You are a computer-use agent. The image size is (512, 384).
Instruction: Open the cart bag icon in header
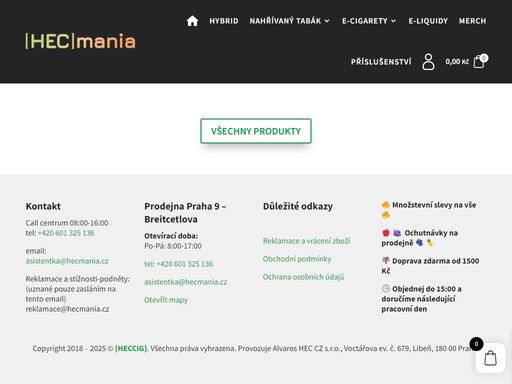pyautogui.click(x=480, y=61)
